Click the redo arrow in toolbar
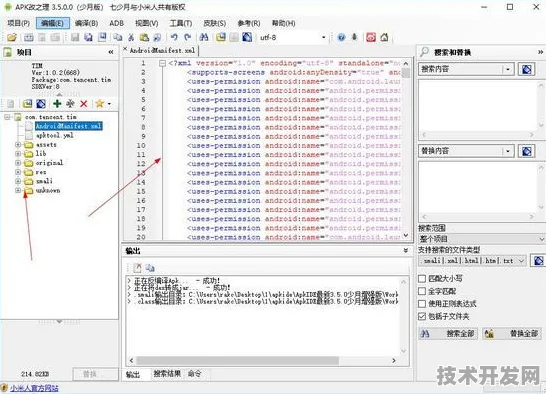 [x=188, y=37]
